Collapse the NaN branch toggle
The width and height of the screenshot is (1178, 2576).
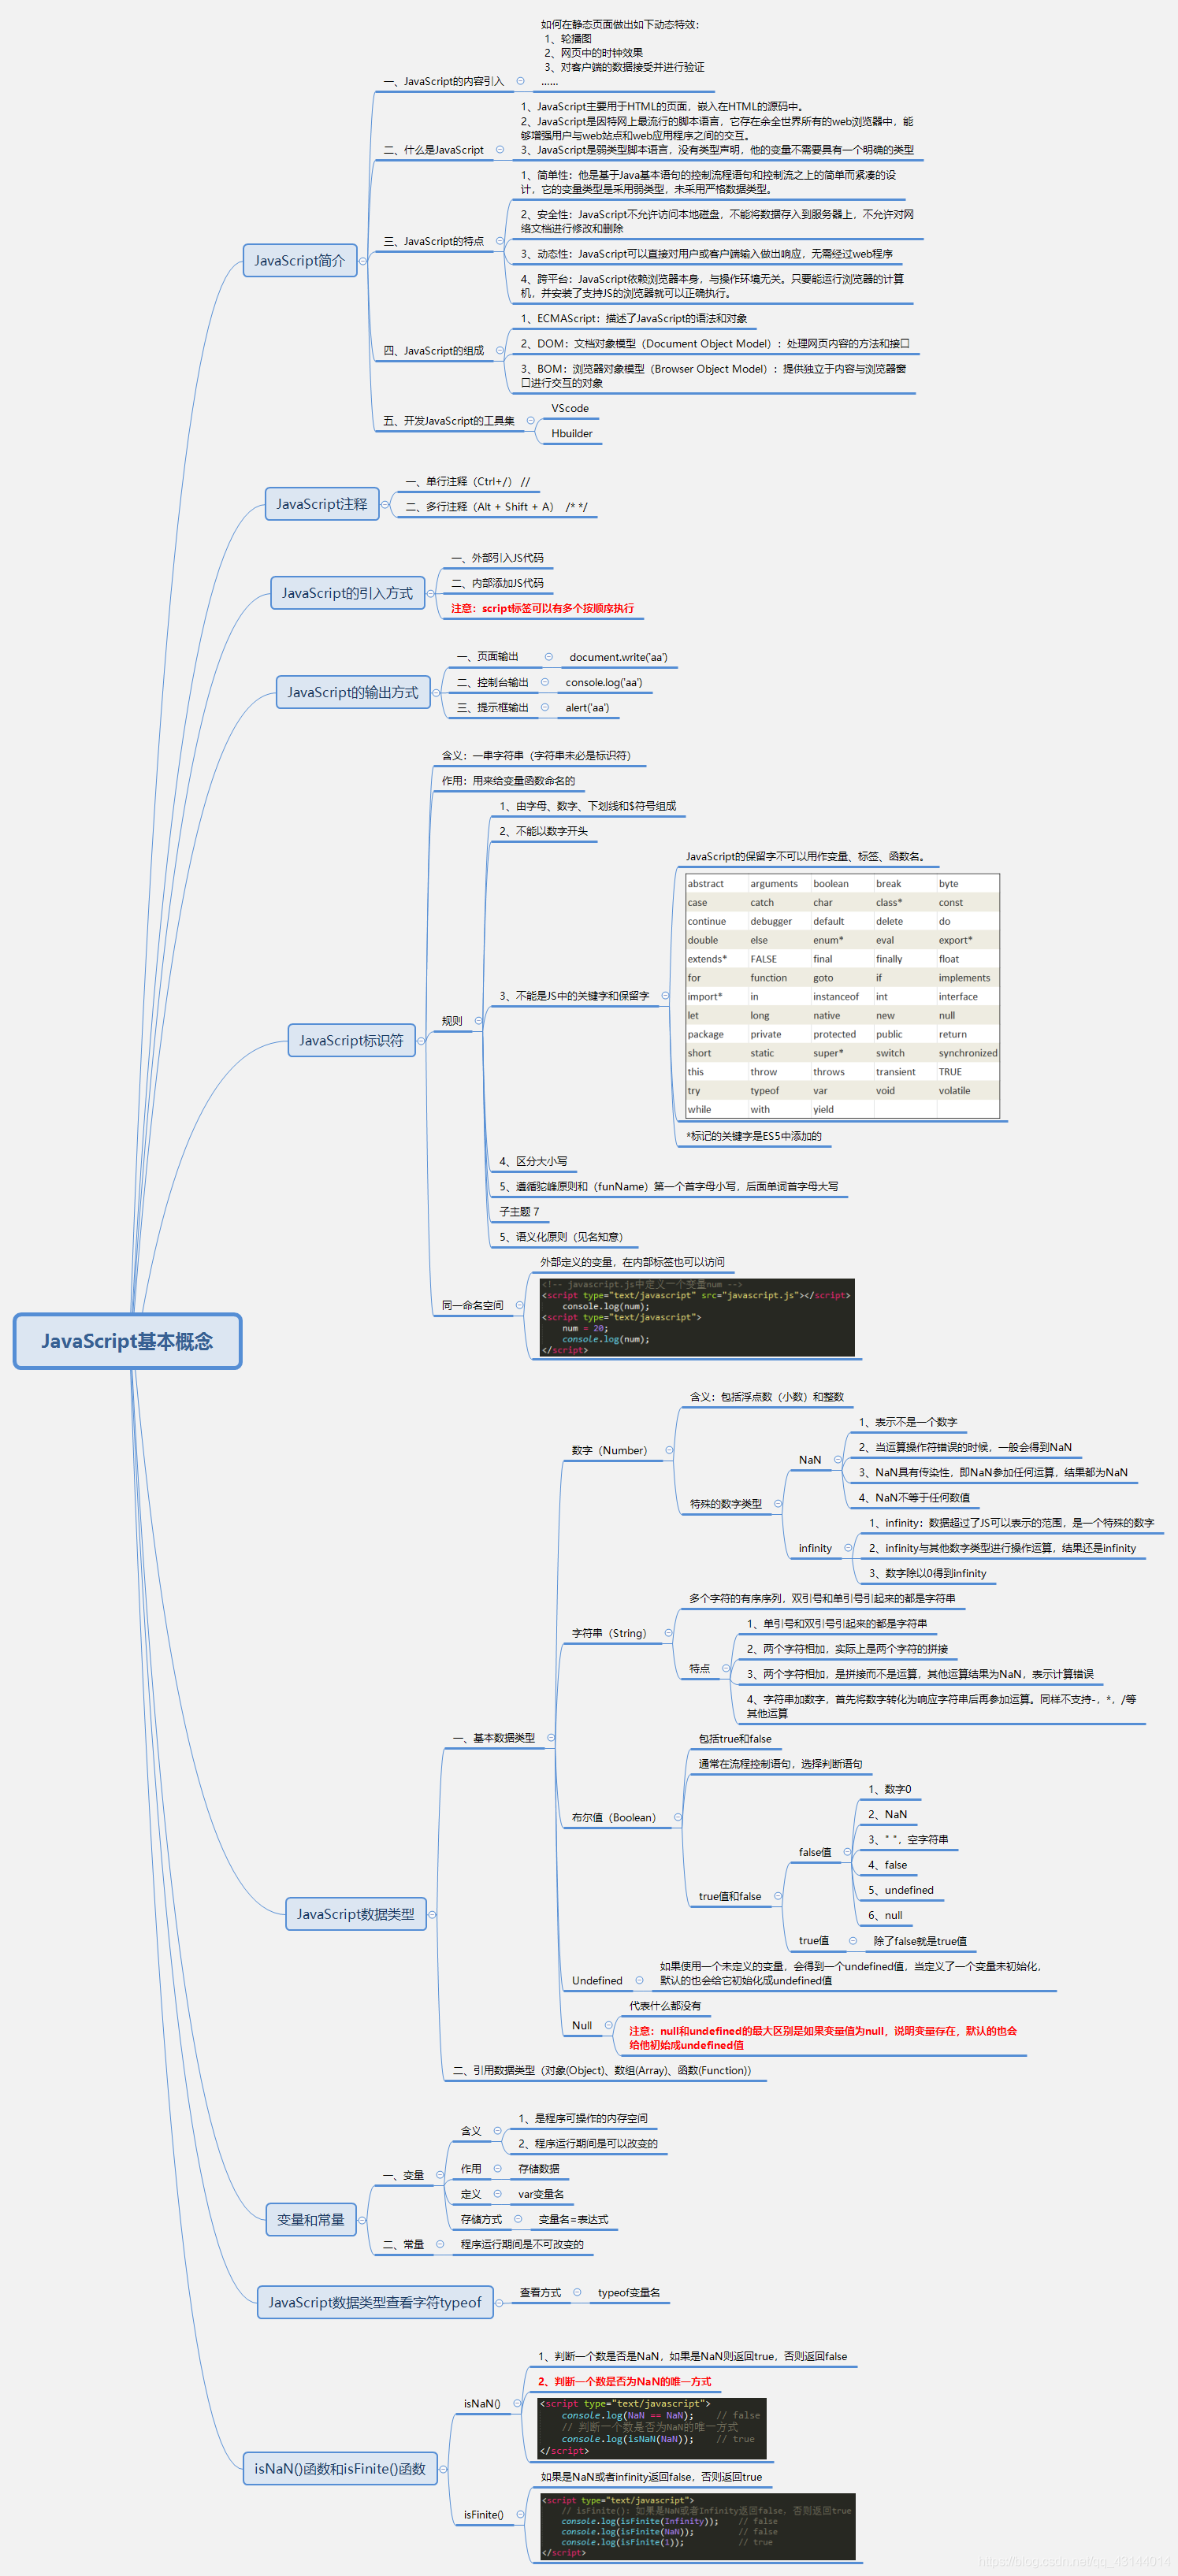click(x=838, y=1460)
